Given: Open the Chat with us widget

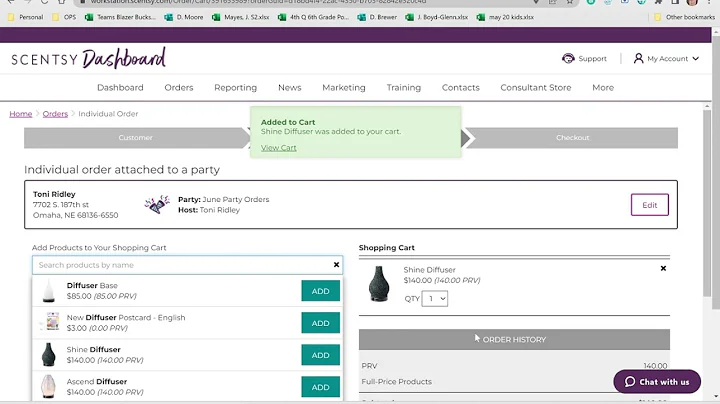Looking at the screenshot, I should pyautogui.click(x=657, y=382).
